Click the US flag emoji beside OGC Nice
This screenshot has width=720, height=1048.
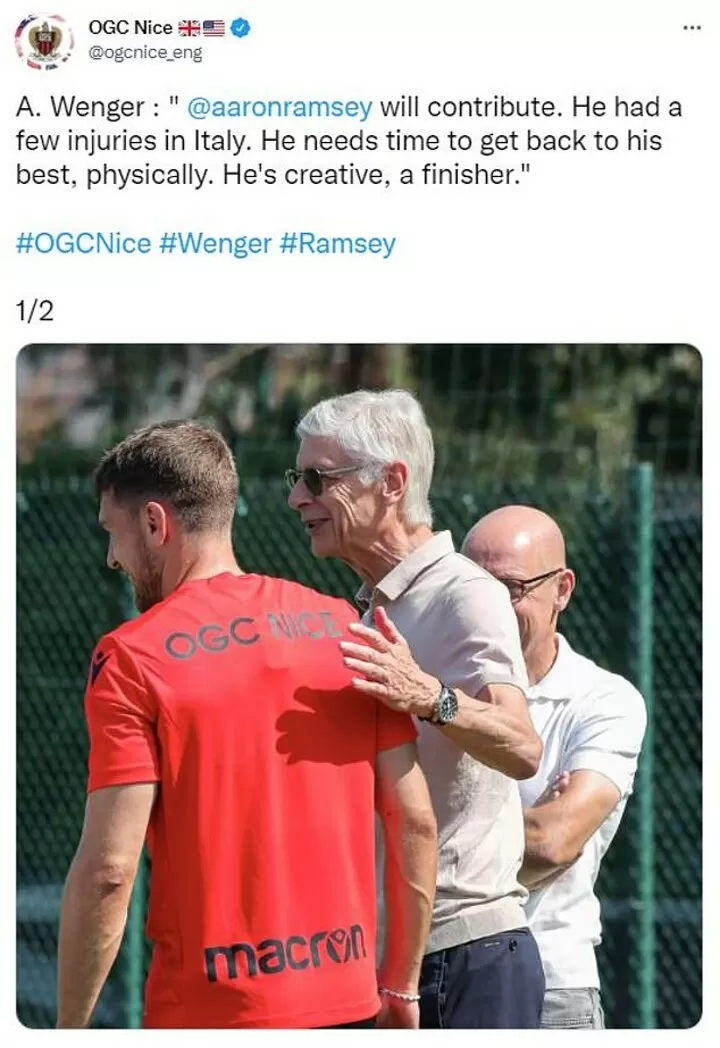click(214, 28)
